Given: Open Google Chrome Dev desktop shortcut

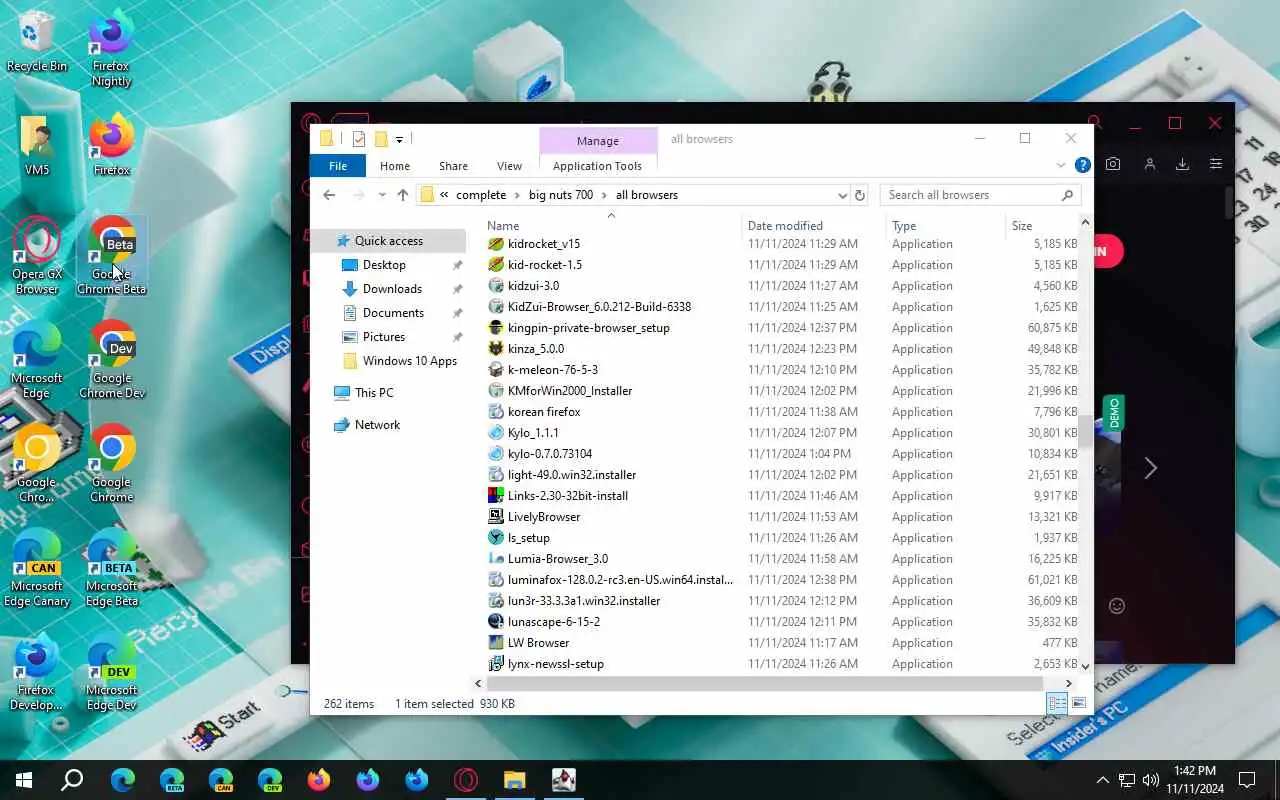Looking at the screenshot, I should point(112,360).
